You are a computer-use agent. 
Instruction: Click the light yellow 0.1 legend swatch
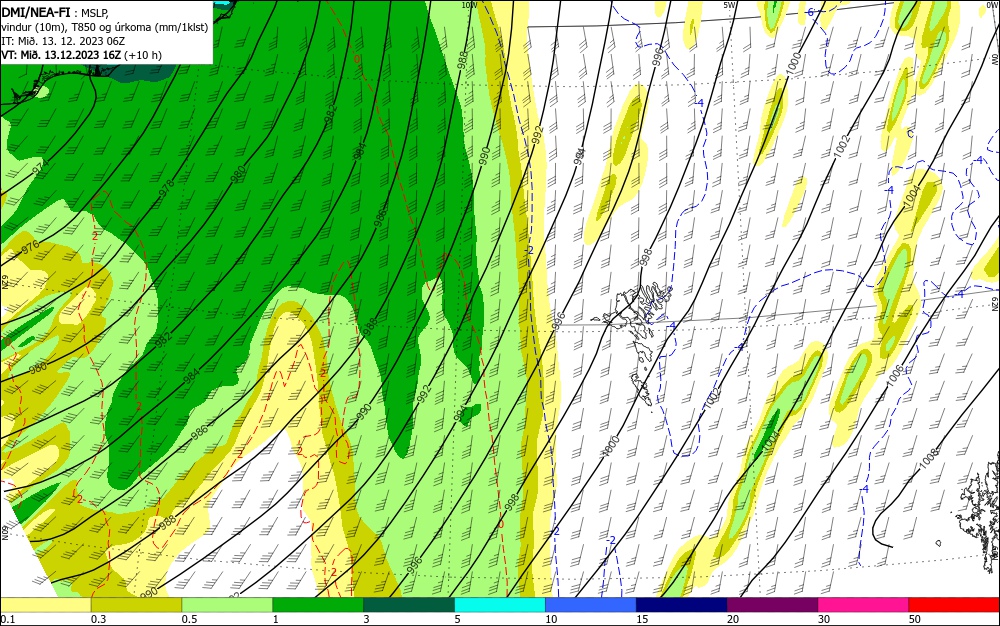click(x=45, y=605)
